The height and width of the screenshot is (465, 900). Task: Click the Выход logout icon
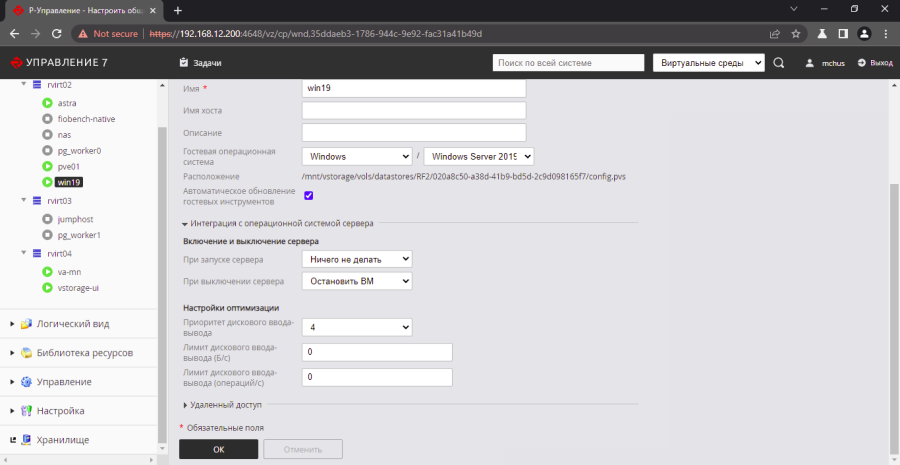point(861,63)
